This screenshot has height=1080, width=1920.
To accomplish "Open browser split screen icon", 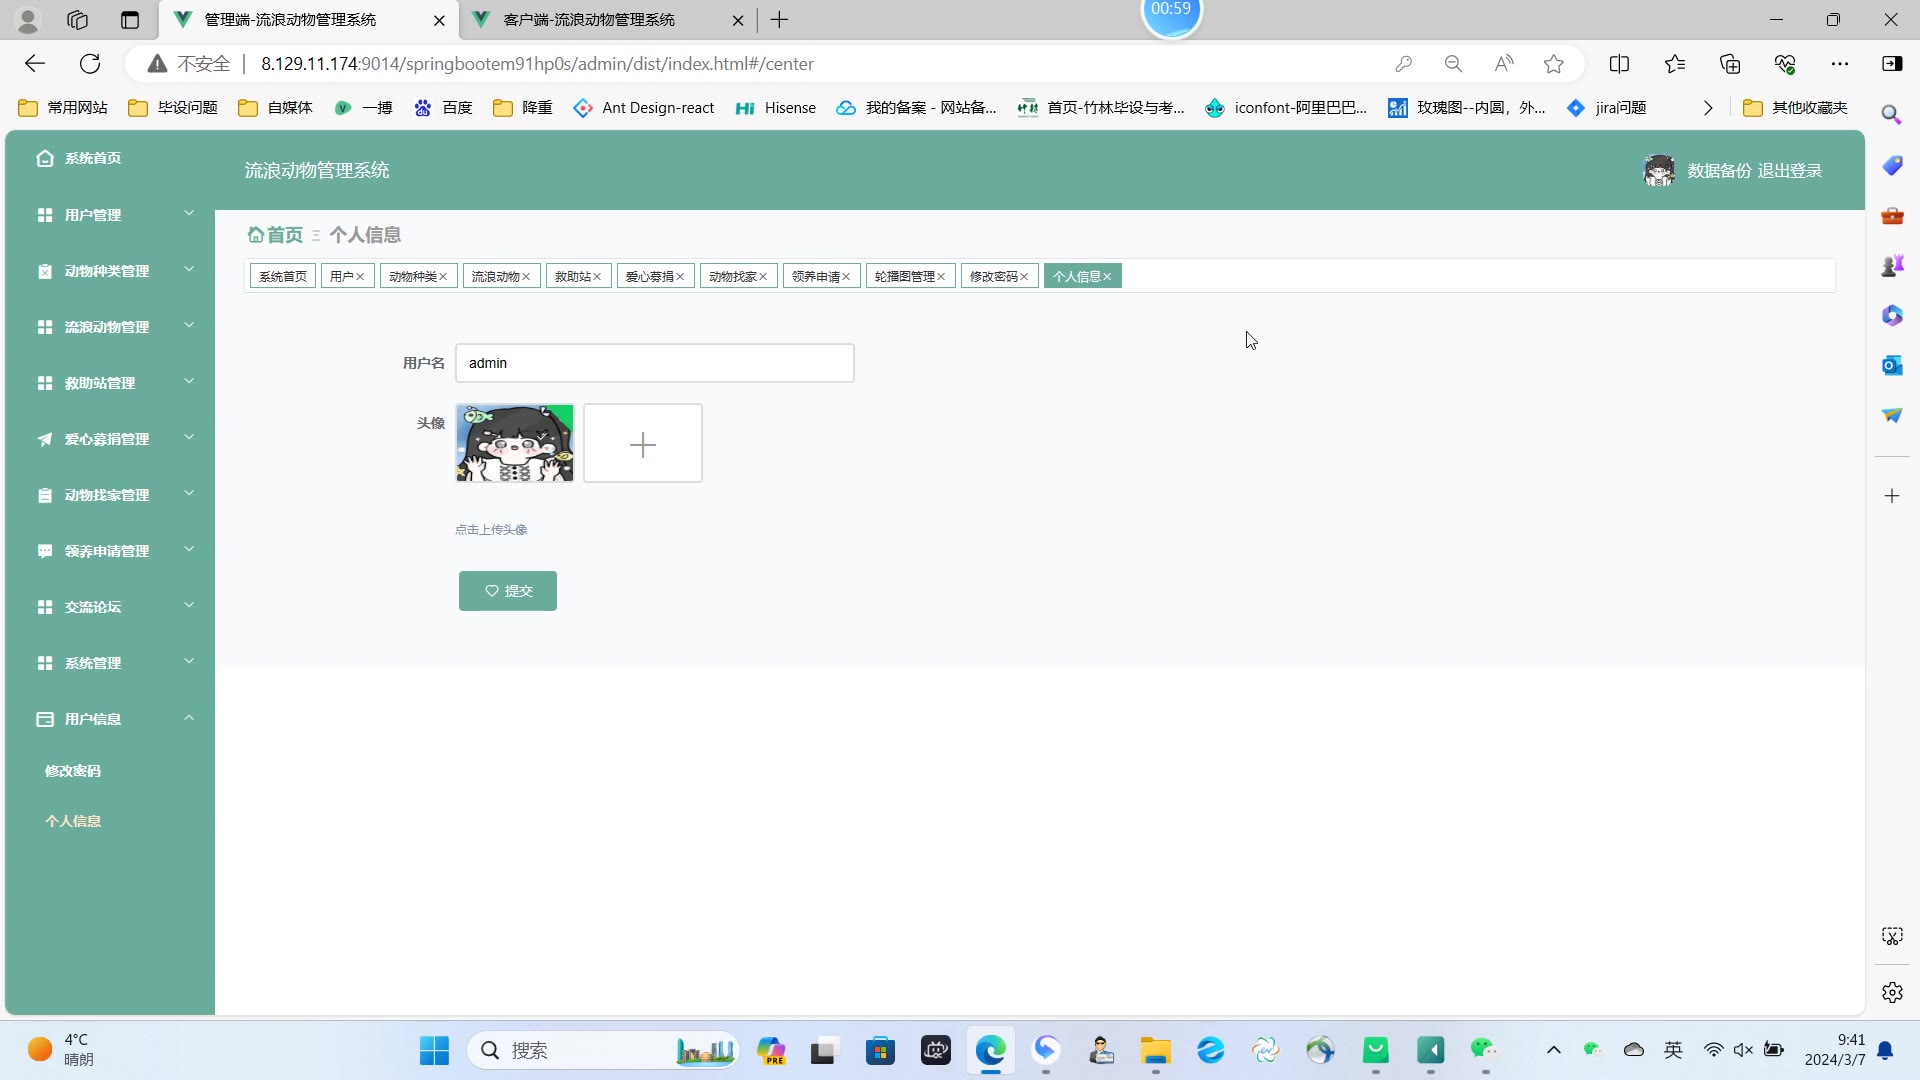I will click(x=1619, y=64).
